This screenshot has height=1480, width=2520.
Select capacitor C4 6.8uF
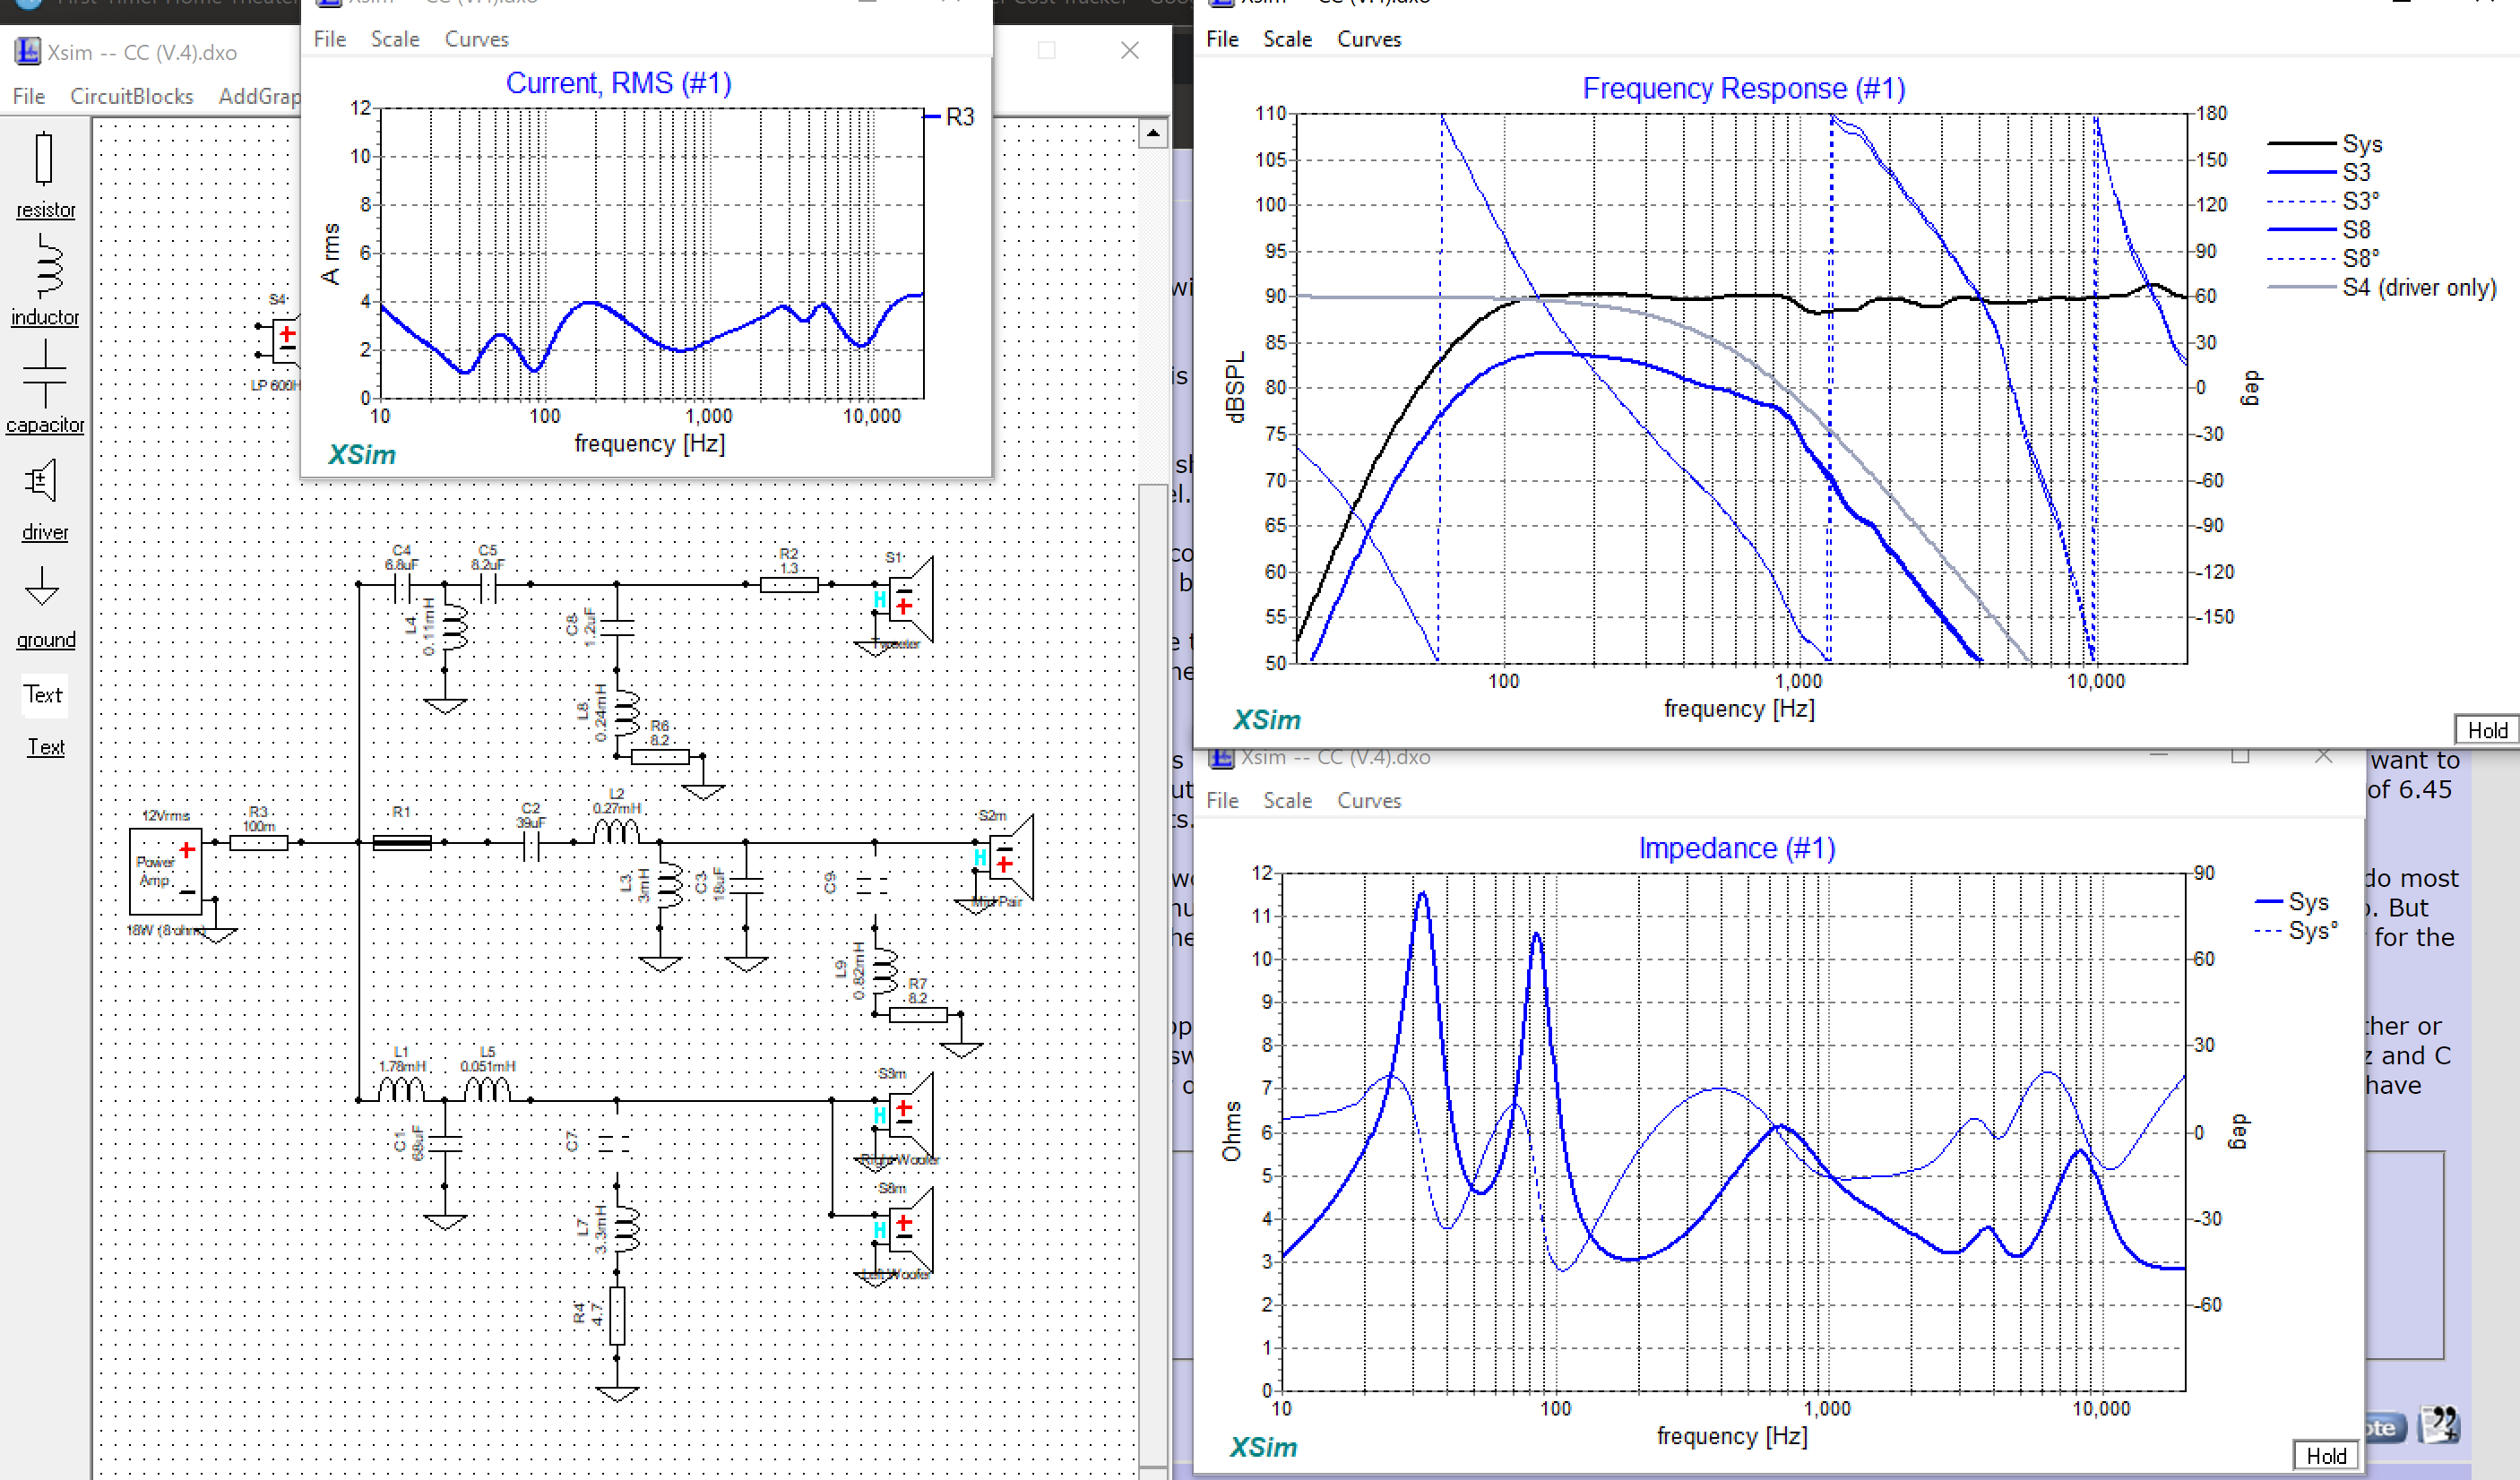tap(402, 588)
